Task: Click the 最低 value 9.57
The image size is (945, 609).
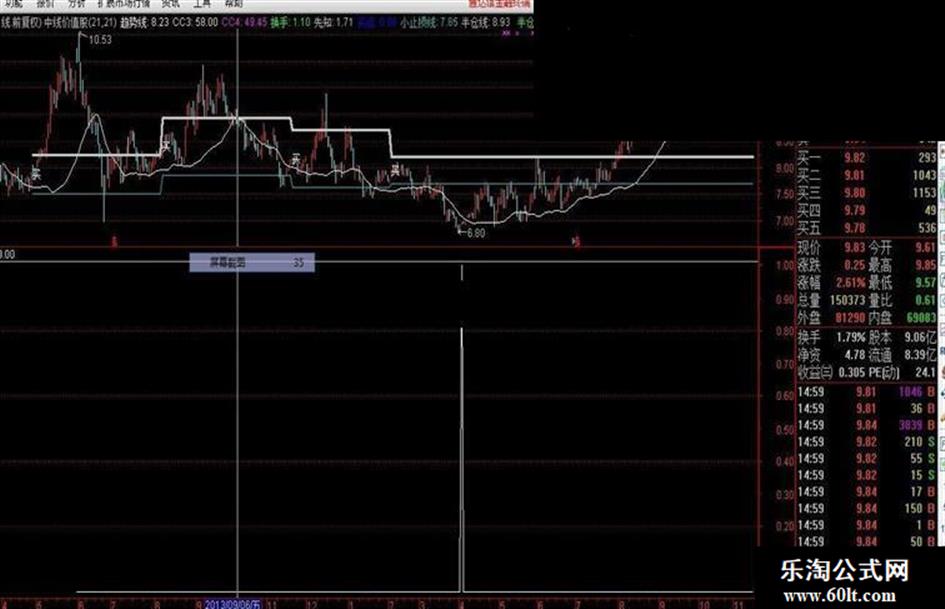Action: click(925, 282)
